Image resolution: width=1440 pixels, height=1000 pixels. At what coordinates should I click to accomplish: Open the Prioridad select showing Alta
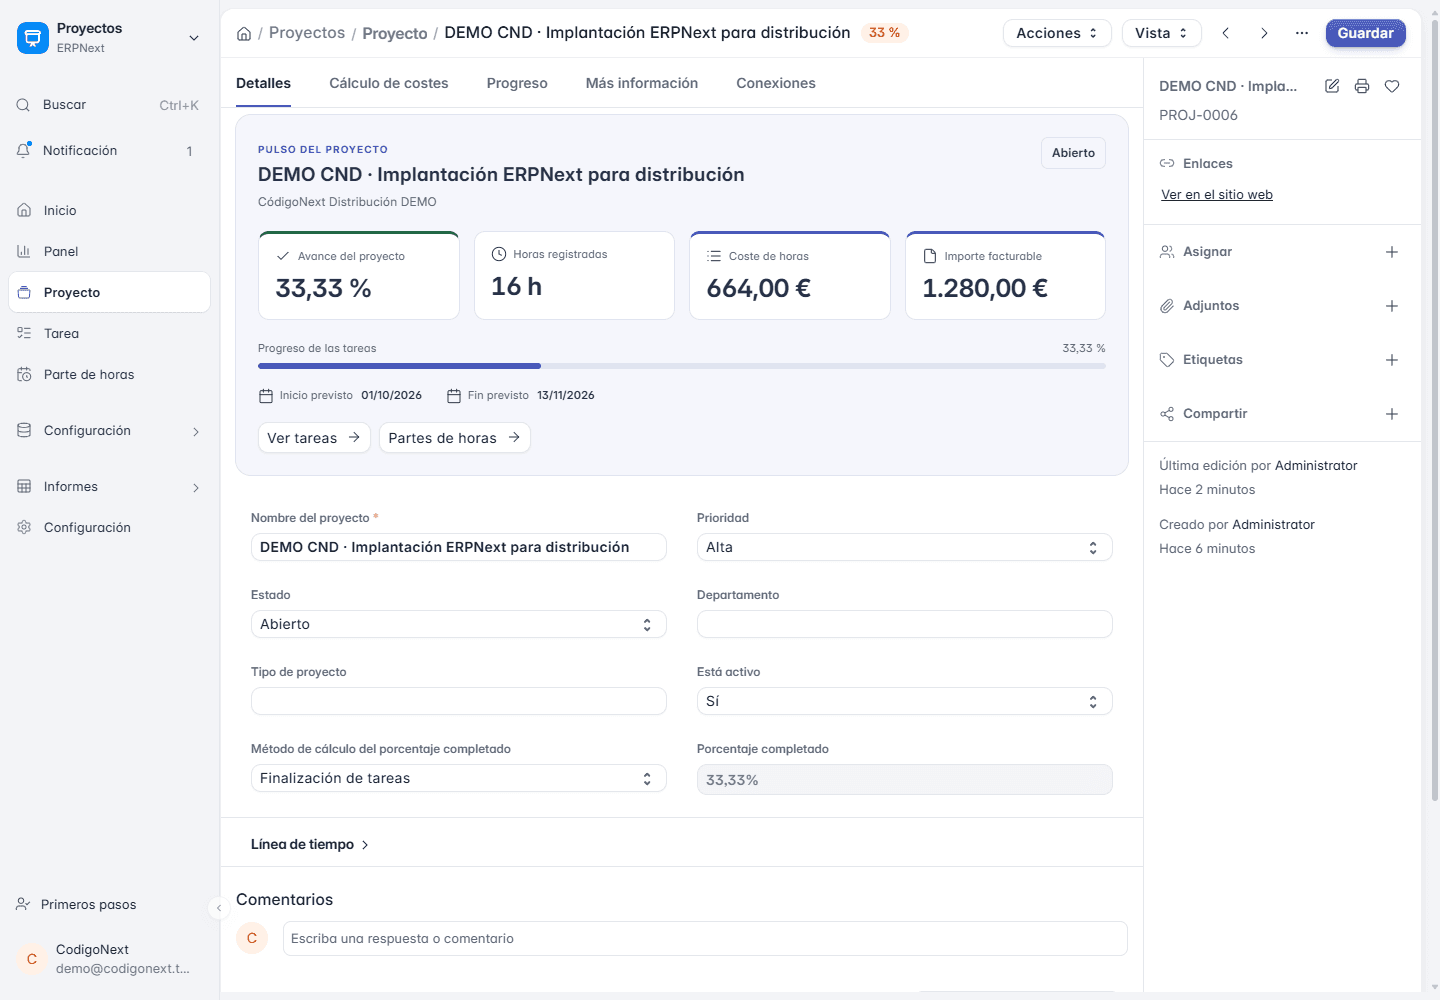click(x=904, y=547)
